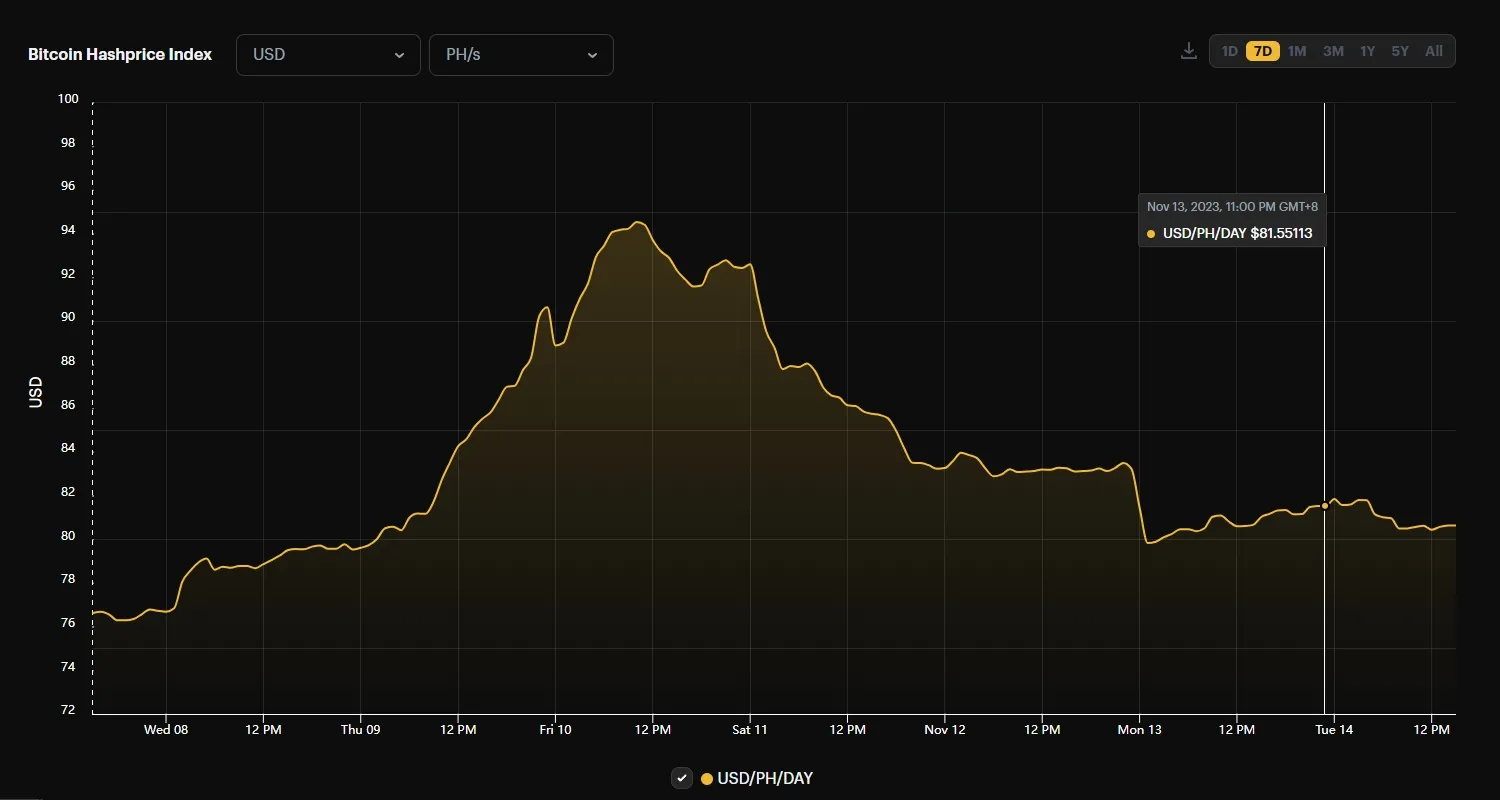Click the Nov 13 tooltip box
The width and height of the screenshot is (1500, 800).
[1231, 219]
